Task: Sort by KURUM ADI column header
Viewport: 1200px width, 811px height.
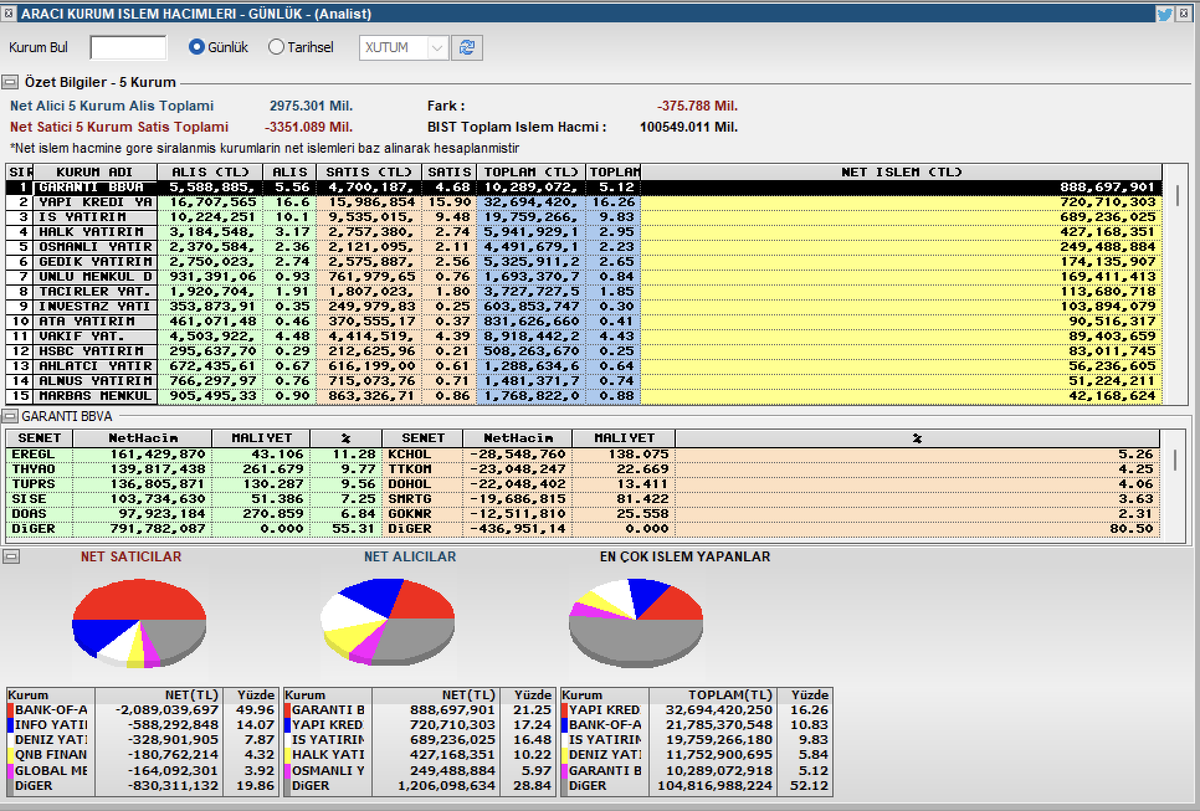Action: click(x=97, y=172)
